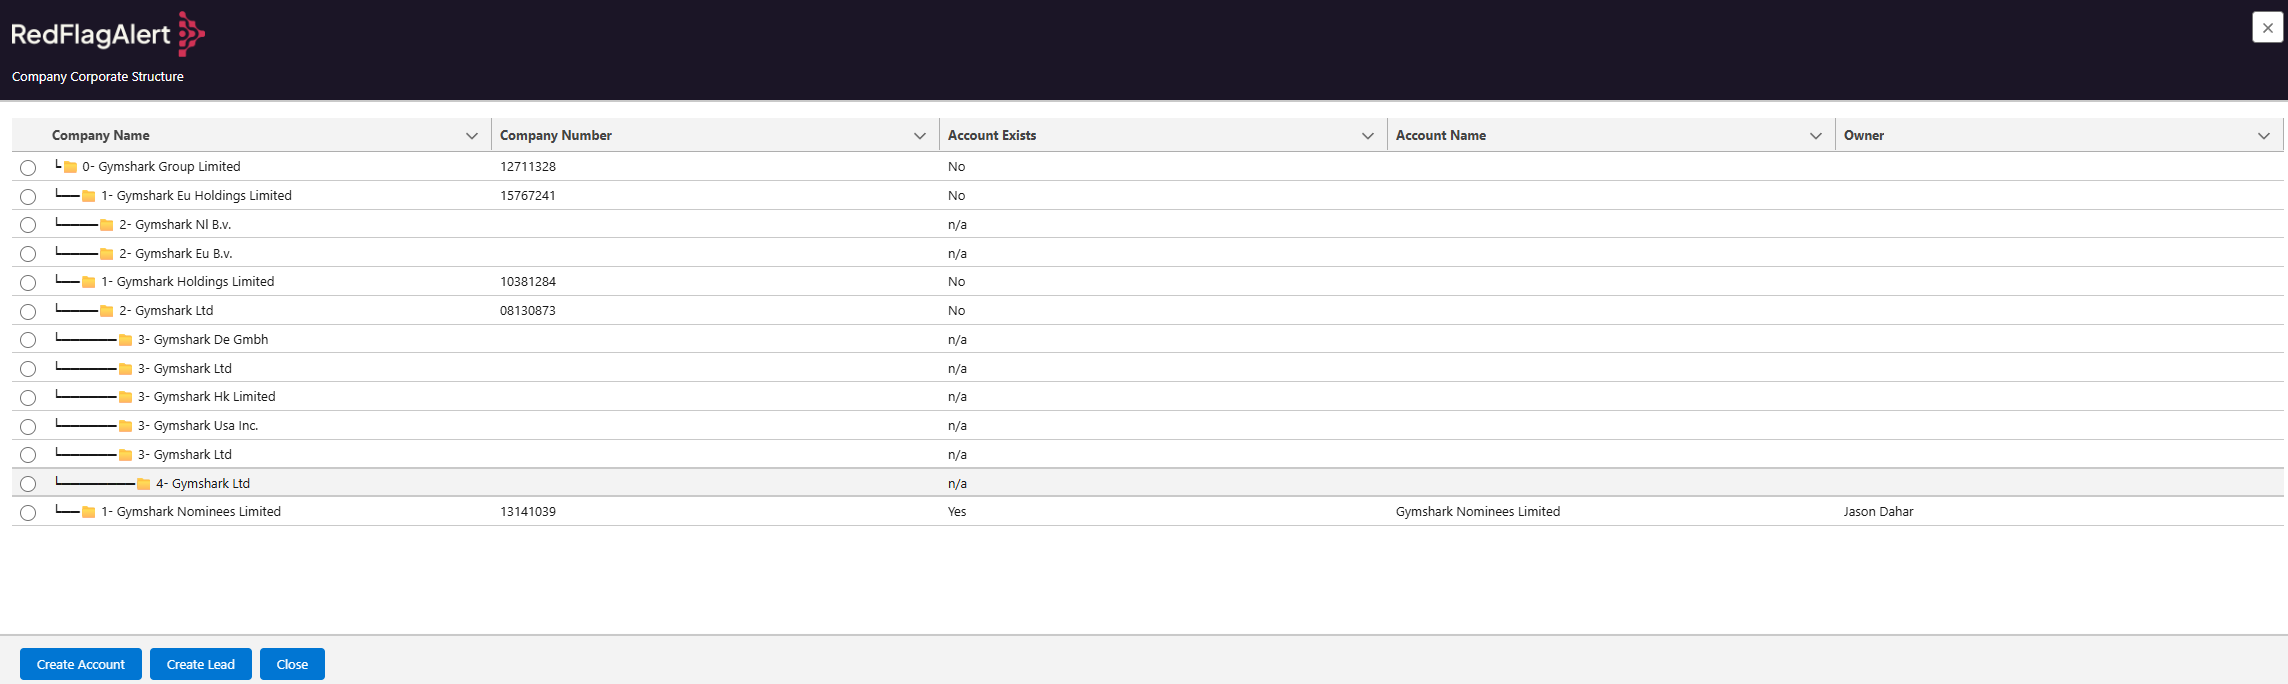Viewport: 2288px width, 684px height.
Task: Select radio button for Gymshark Group Limited
Action: pos(28,168)
